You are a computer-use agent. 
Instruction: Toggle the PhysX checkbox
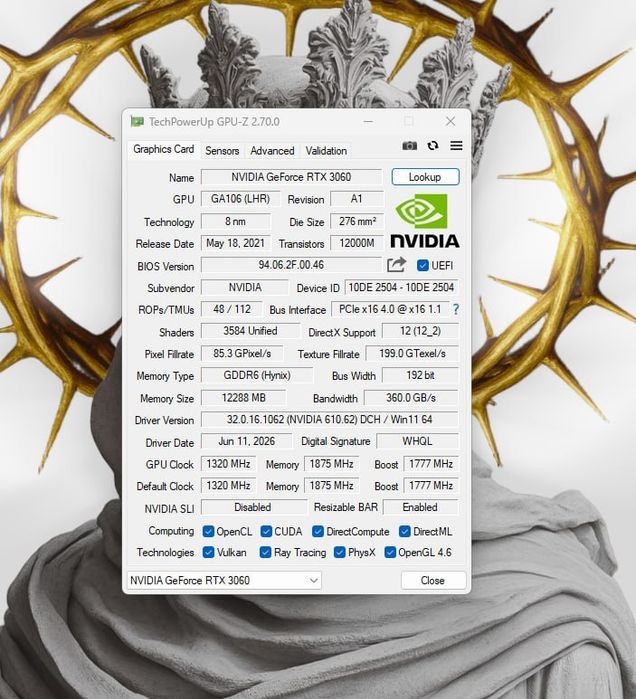(339, 552)
